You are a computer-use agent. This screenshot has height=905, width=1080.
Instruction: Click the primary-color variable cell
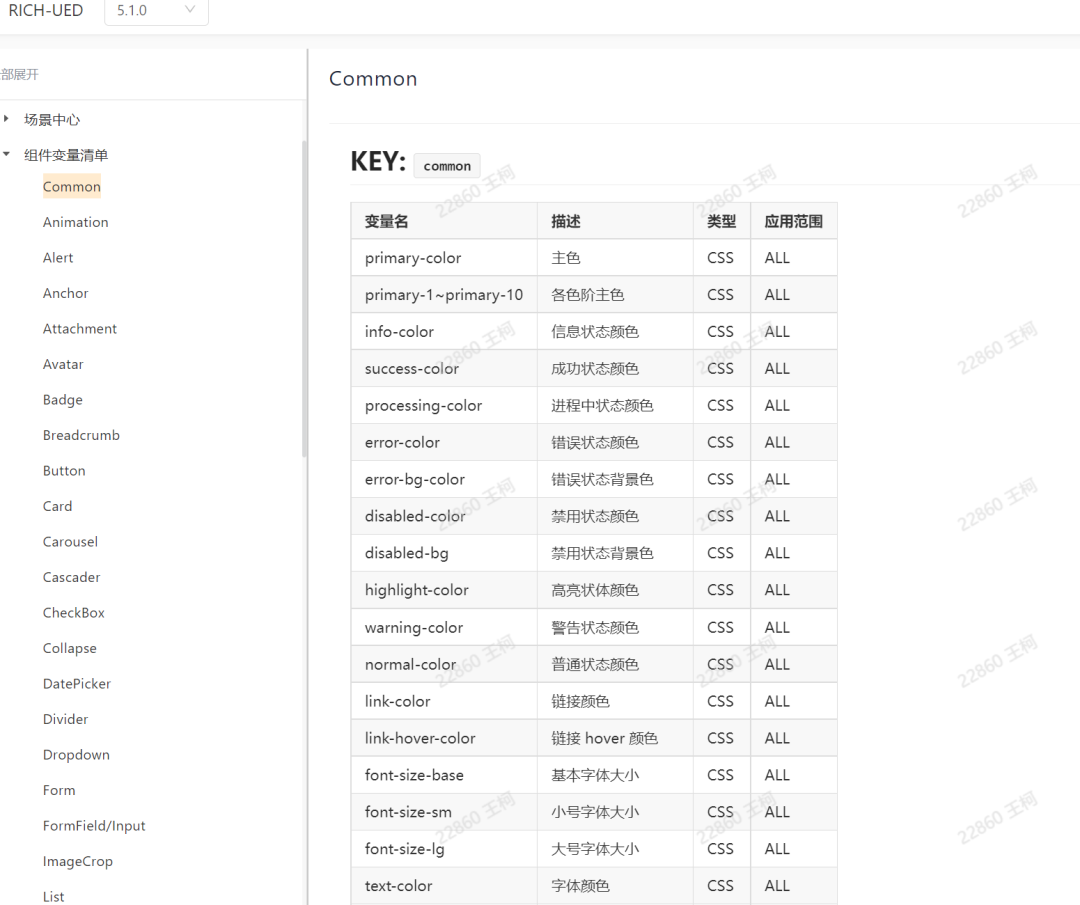coord(413,258)
